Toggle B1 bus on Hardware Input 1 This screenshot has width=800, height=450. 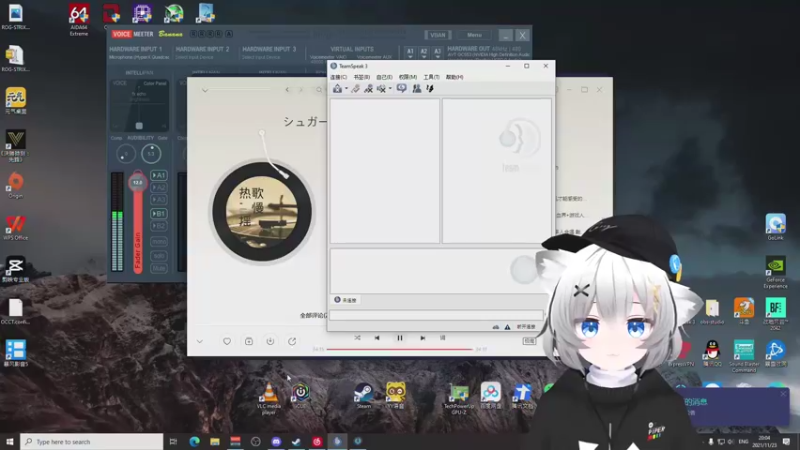click(159, 214)
